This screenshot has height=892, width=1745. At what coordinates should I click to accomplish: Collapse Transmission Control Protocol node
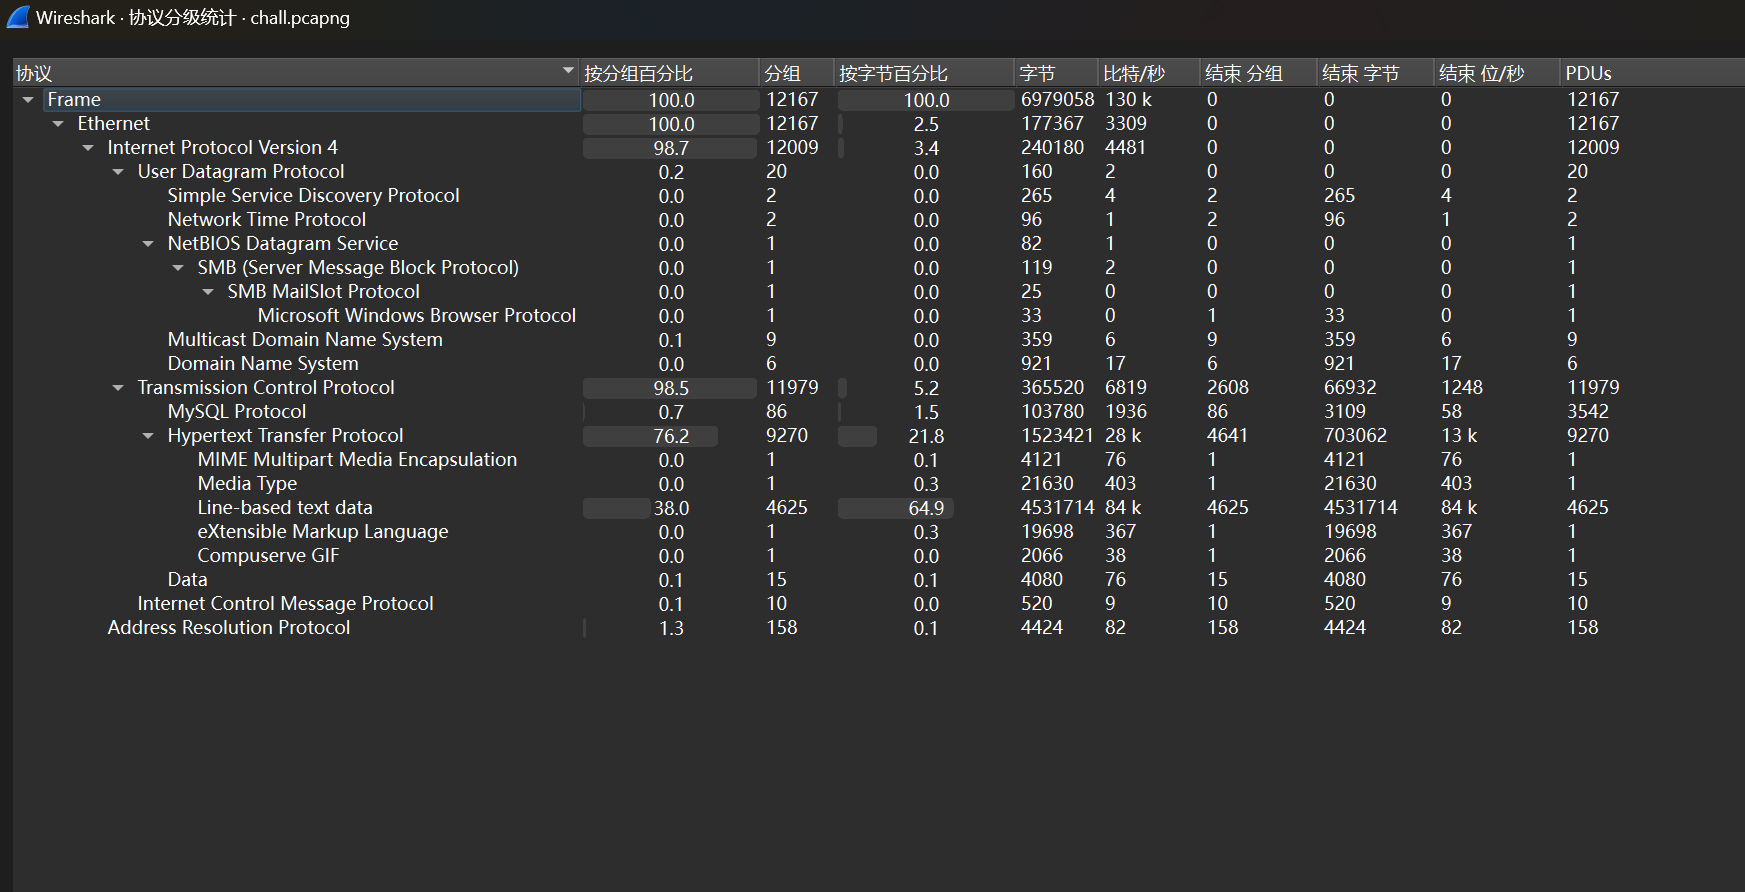coord(118,388)
